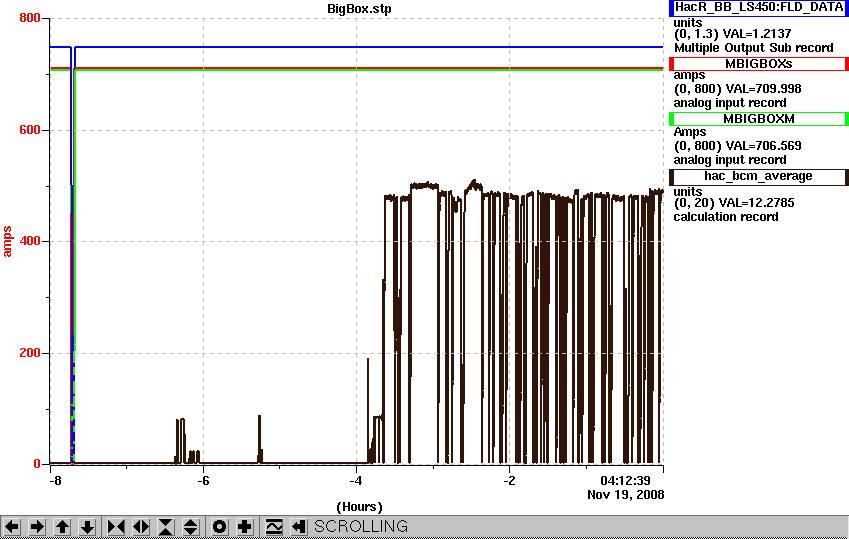The width and height of the screenshot is (849, 539).
Task: Pan the plot right with the right arrow
Action: coord(37,527)
